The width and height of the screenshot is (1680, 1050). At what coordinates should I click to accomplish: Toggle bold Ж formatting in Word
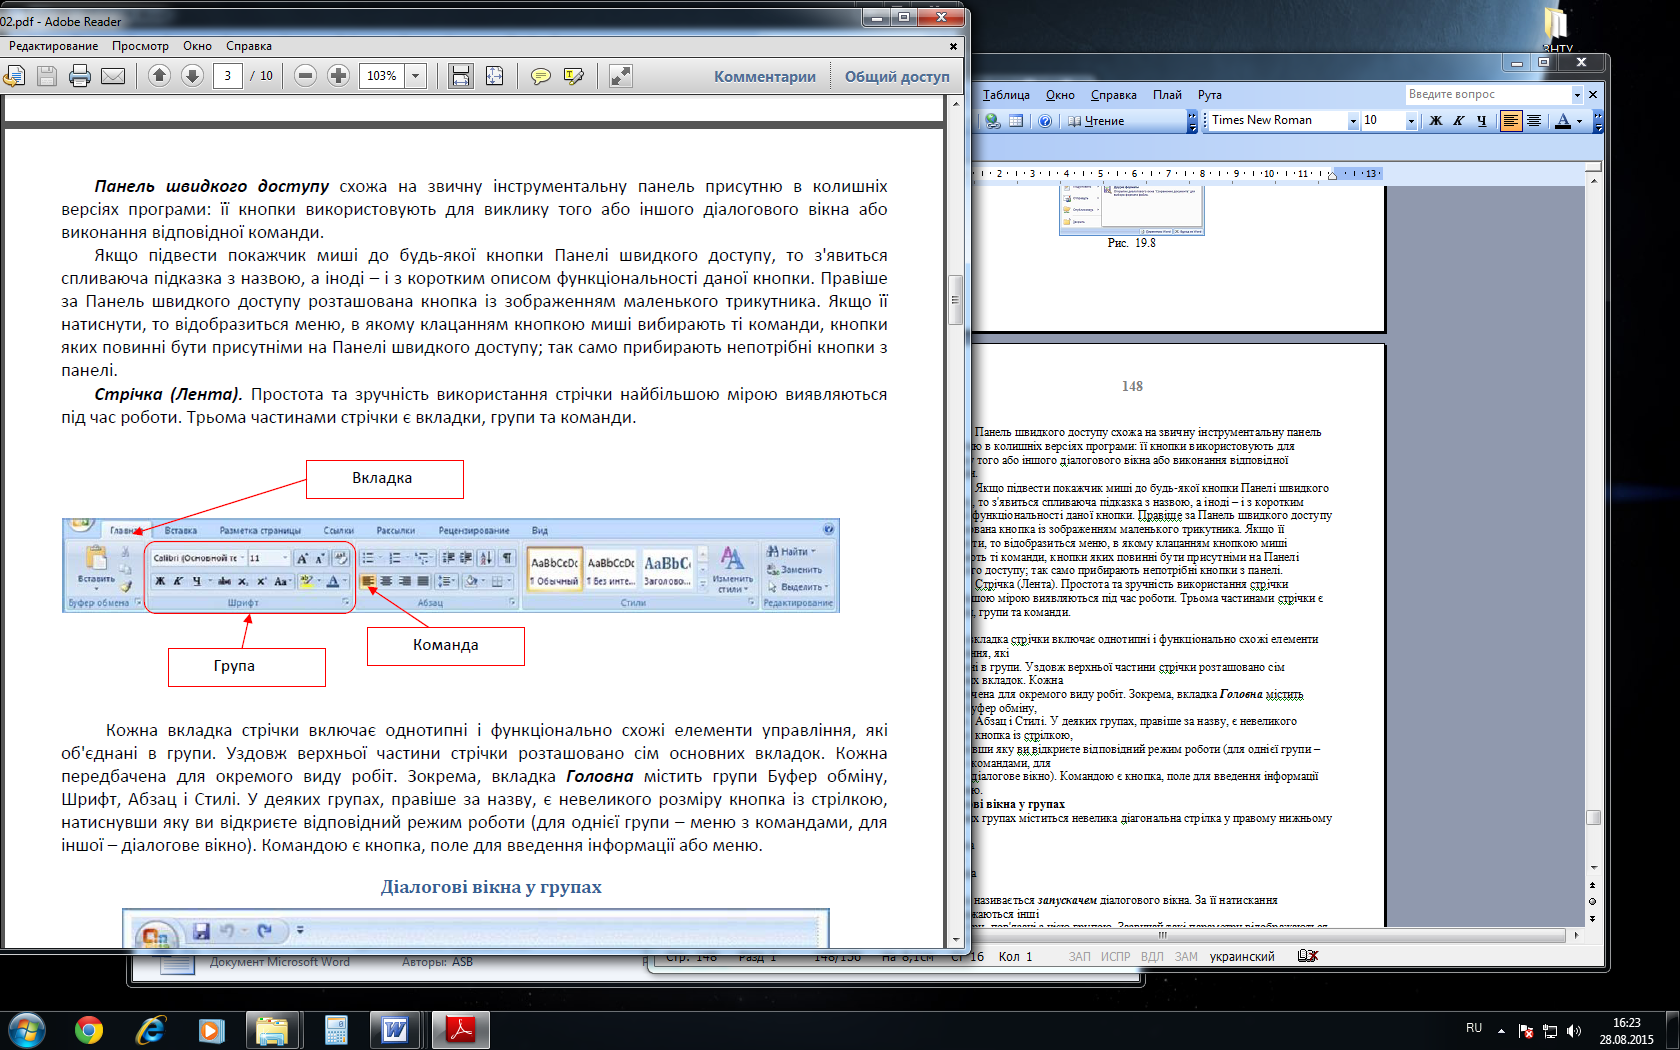pyautogui.click(x=1436, y=121)
